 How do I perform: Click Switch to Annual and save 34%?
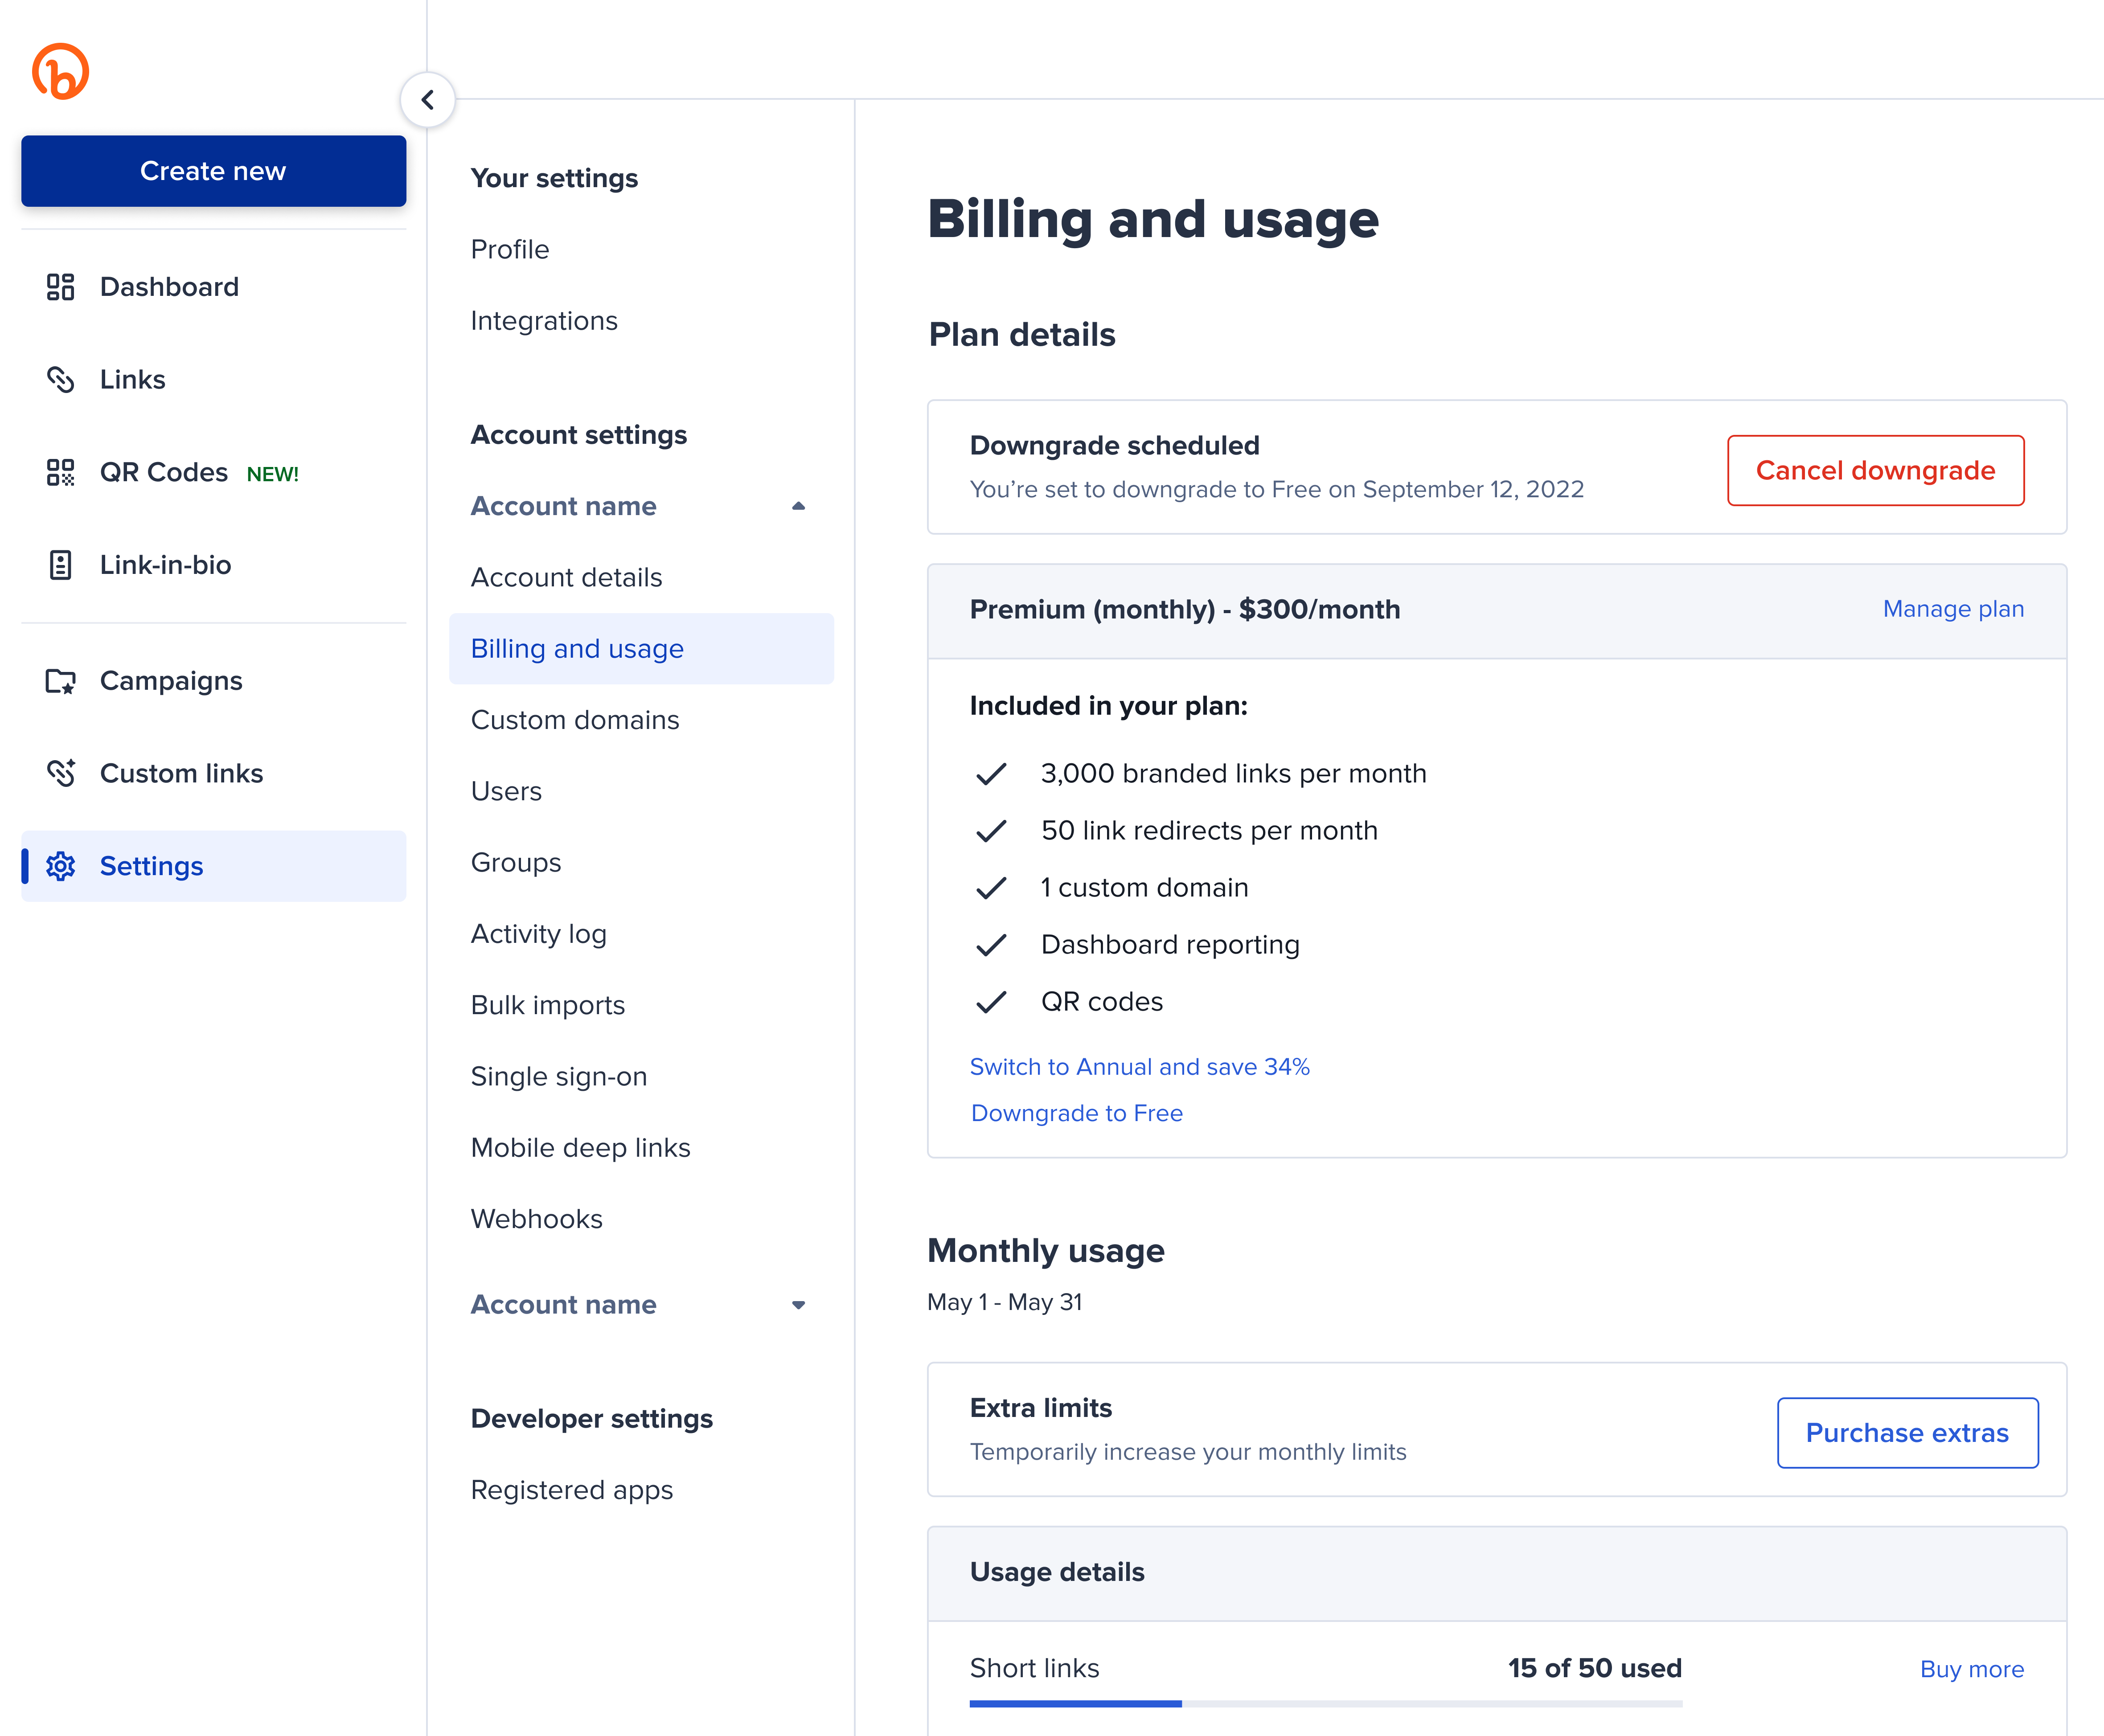pyautogui.click(x=1139, y=1067)
